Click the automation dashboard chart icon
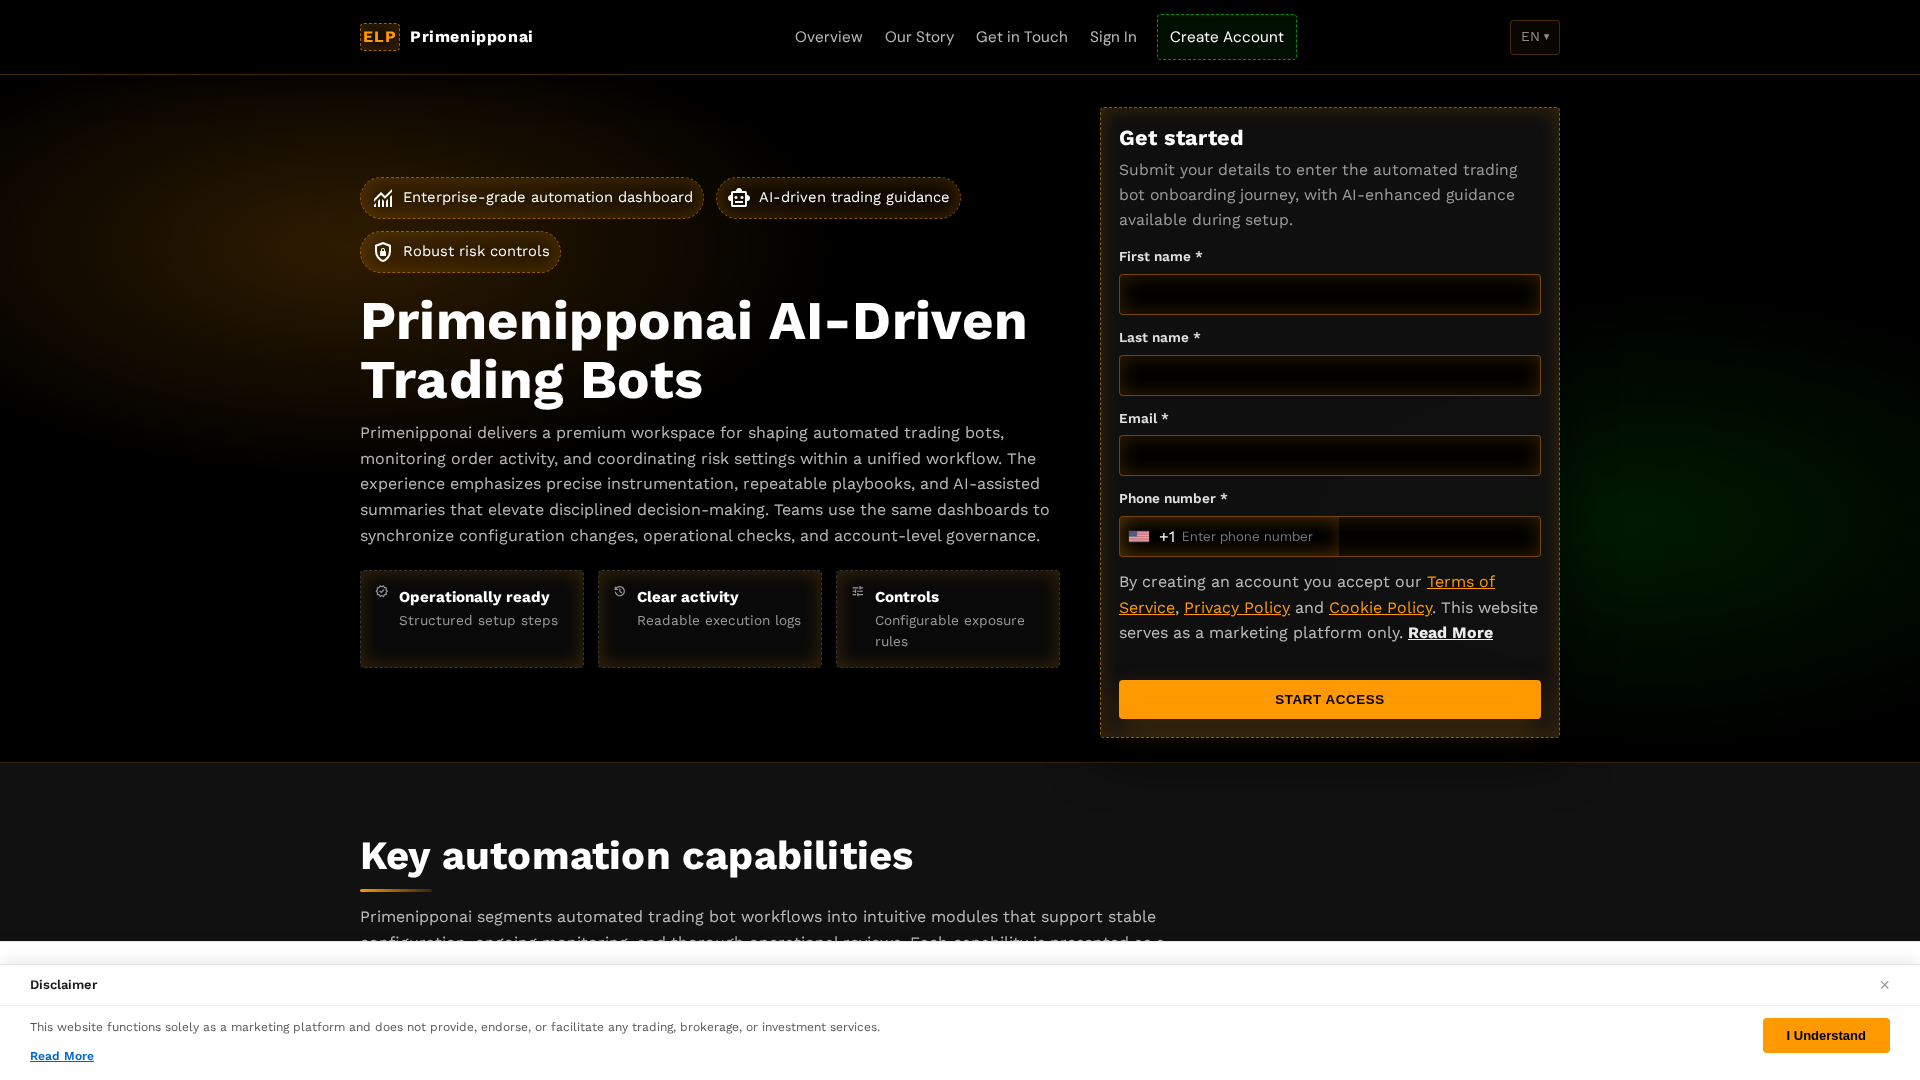The image size is (1920, 1080). 383,198
